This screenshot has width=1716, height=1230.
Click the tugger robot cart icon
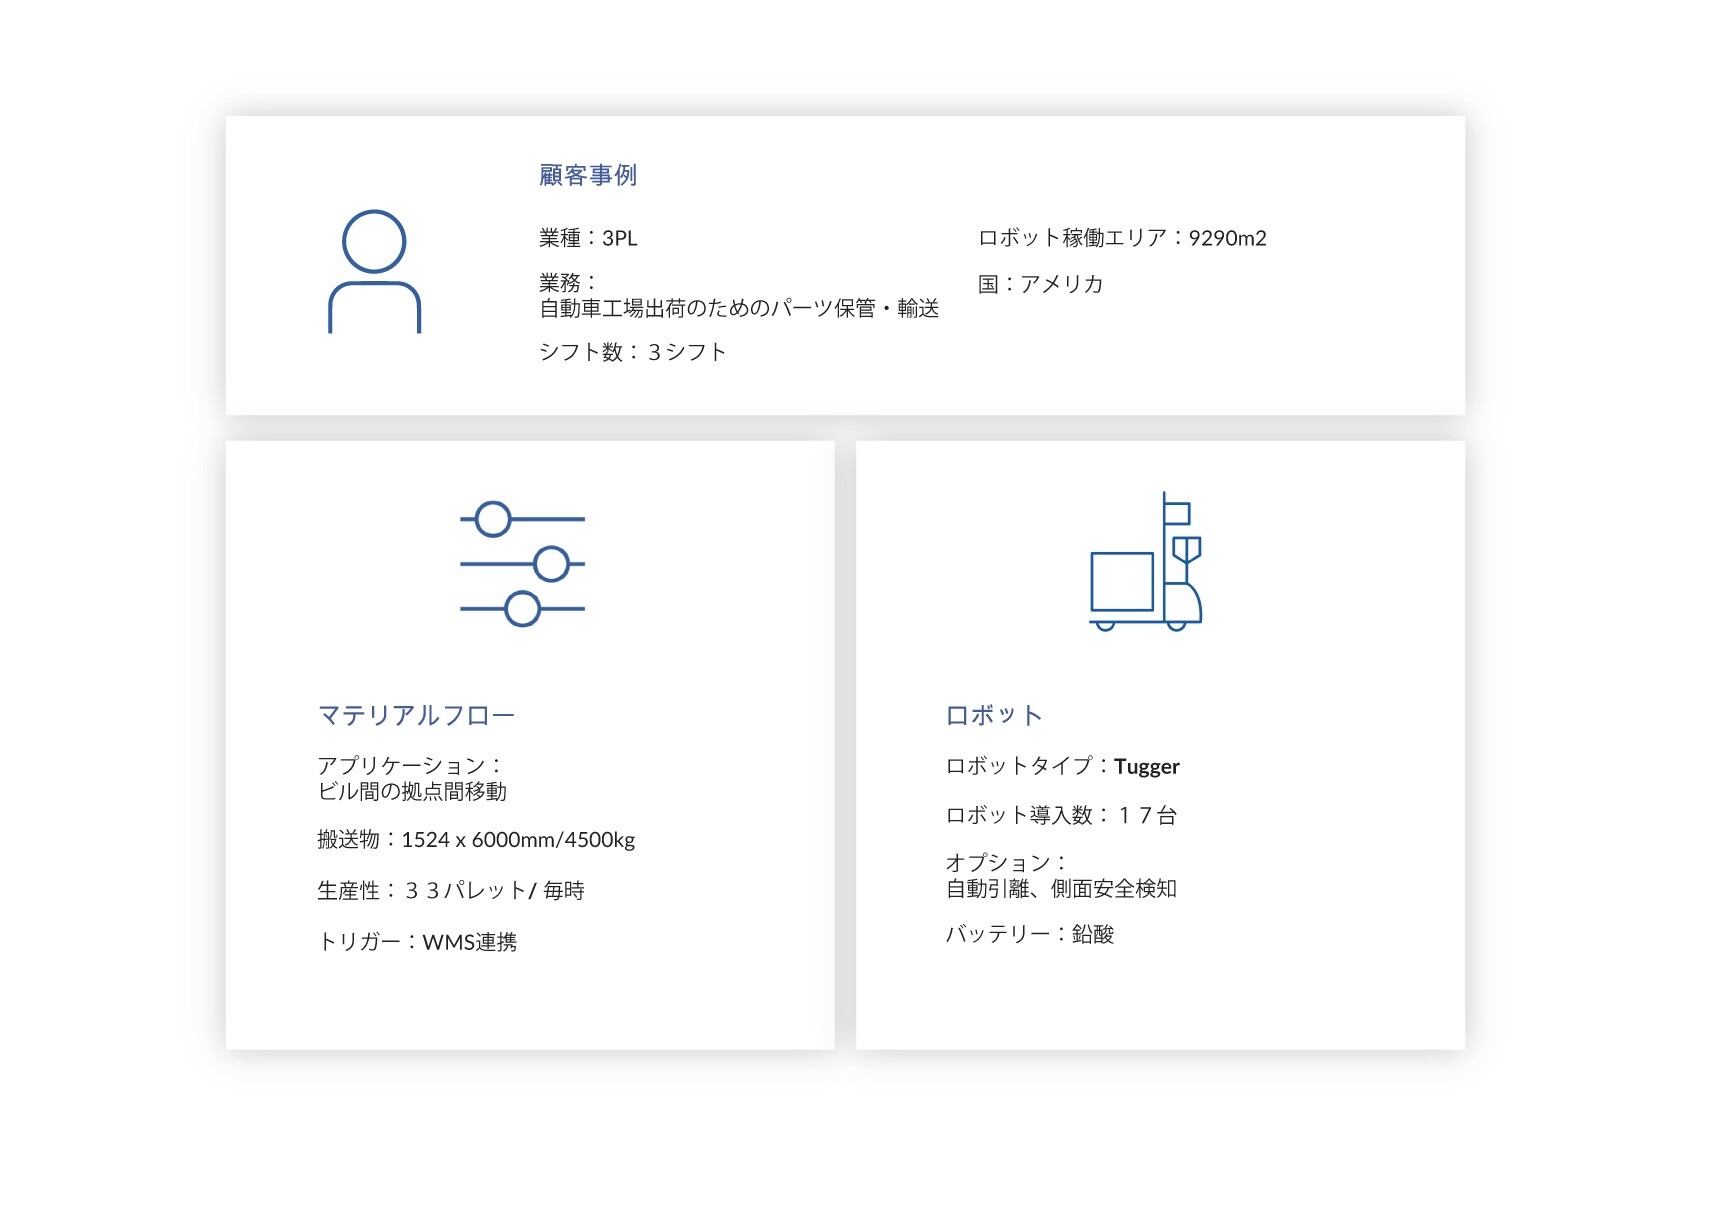pyautogui.click(x=1146, y=561)
